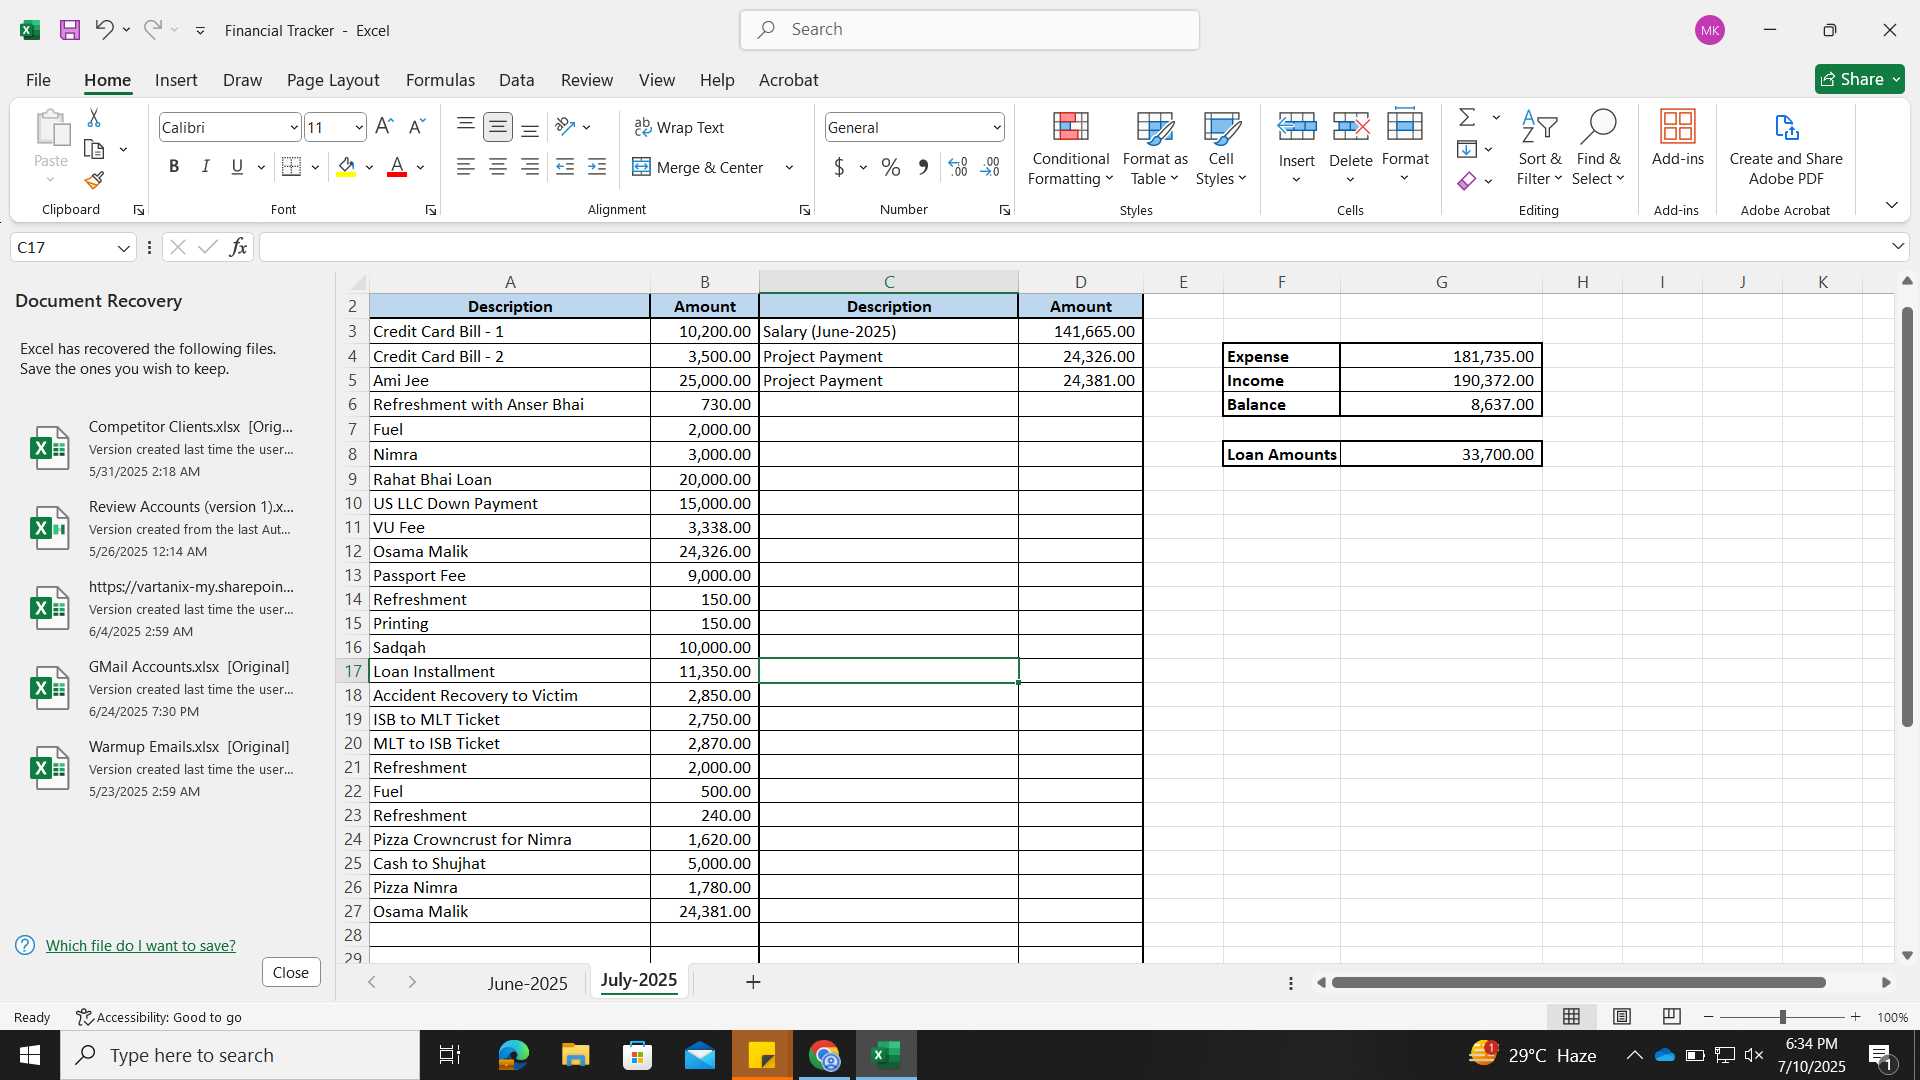1920x1080 pixels.
Task: Open the font size dropdown
Action: [358, 127]
